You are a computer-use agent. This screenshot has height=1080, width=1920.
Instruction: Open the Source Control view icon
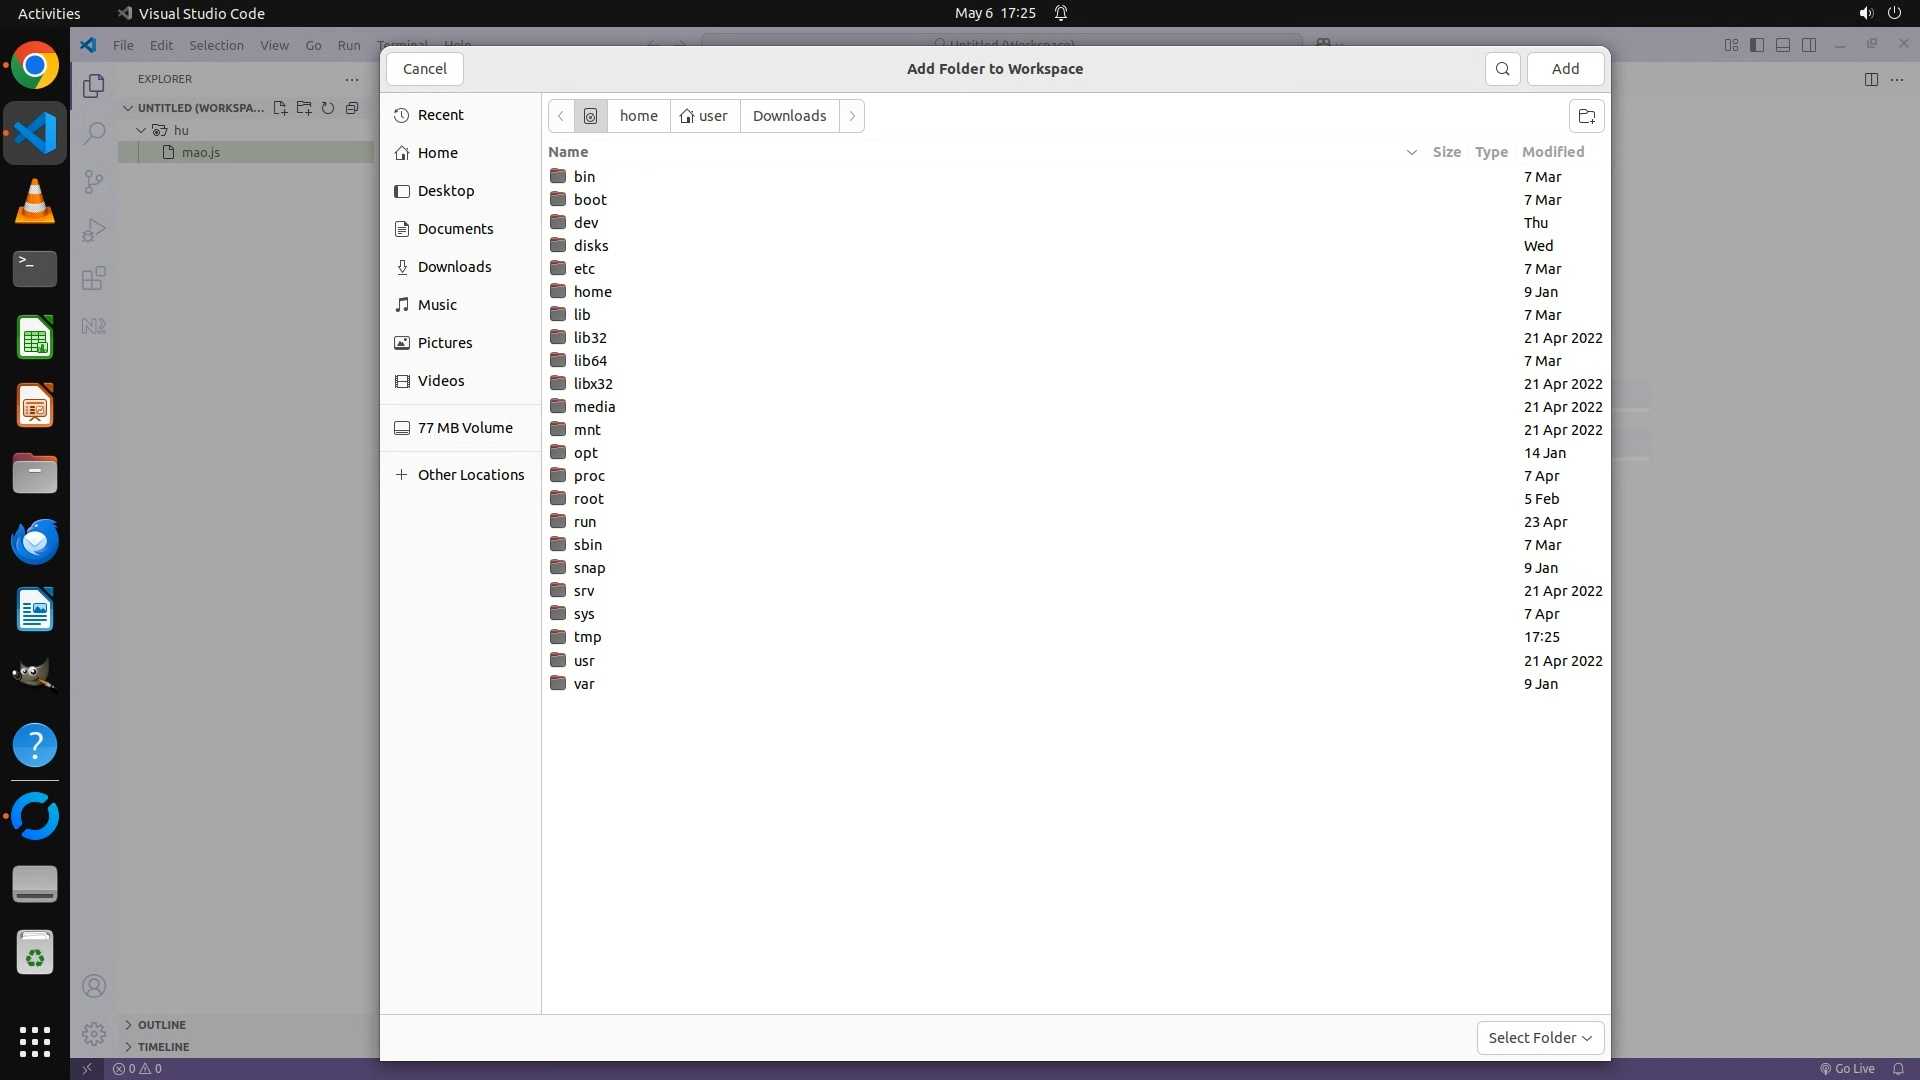pyautogui.click(x=94, y=181)
